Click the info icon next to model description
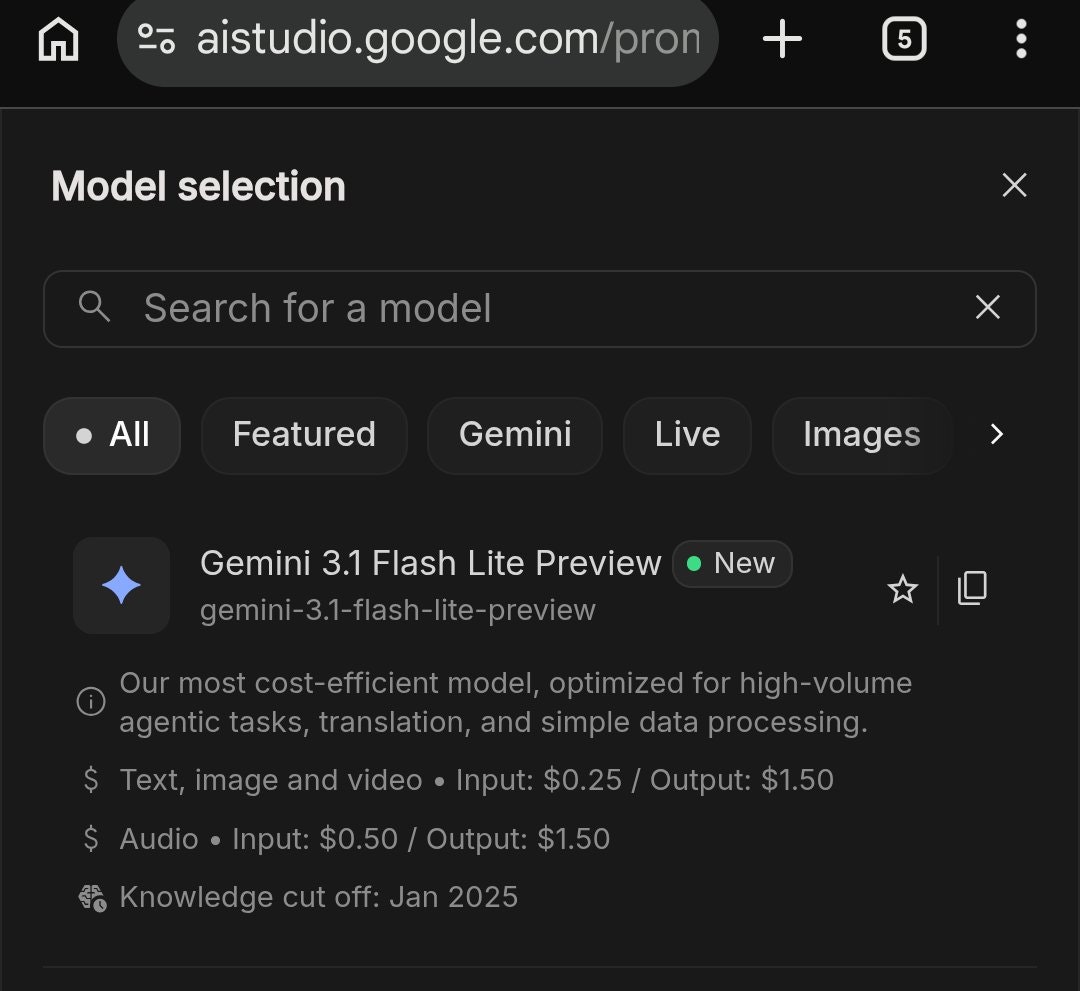The height and width of the screenshot is (991, 1080). pyautogui.click(x=89, y=701)
